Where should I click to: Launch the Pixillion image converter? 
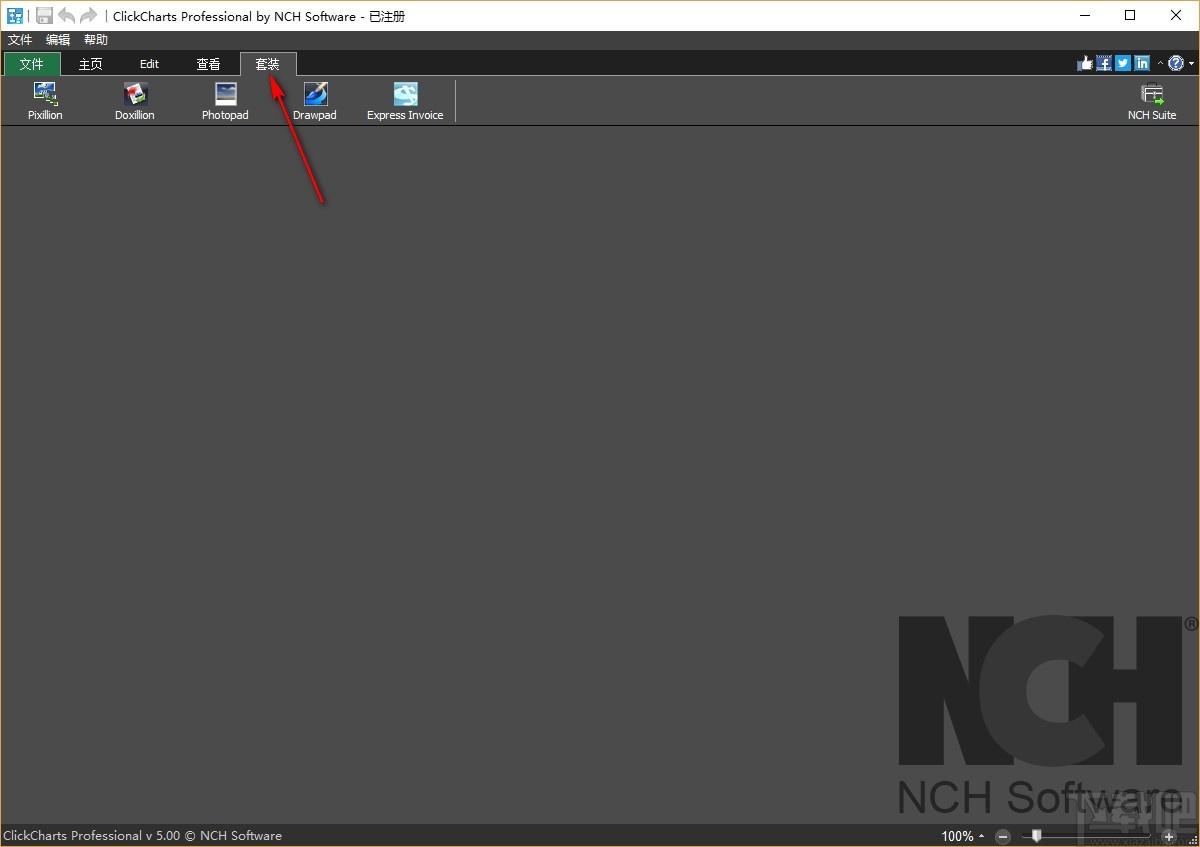(45, 101)
